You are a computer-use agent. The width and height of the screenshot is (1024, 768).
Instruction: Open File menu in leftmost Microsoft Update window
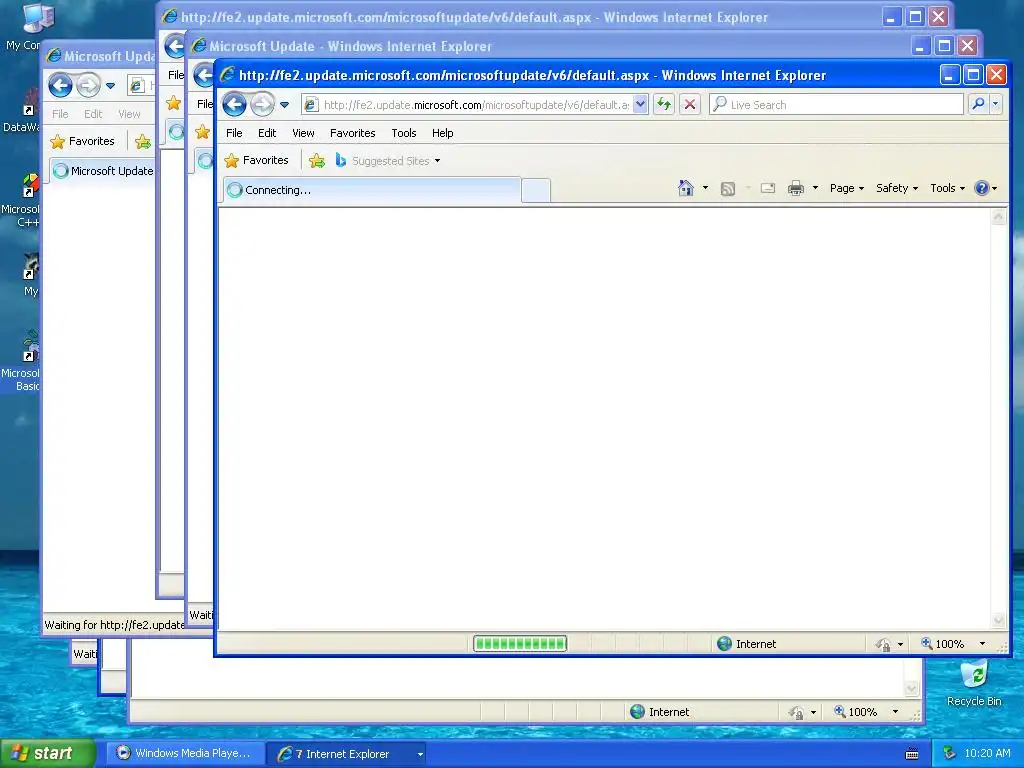(60, 114)
